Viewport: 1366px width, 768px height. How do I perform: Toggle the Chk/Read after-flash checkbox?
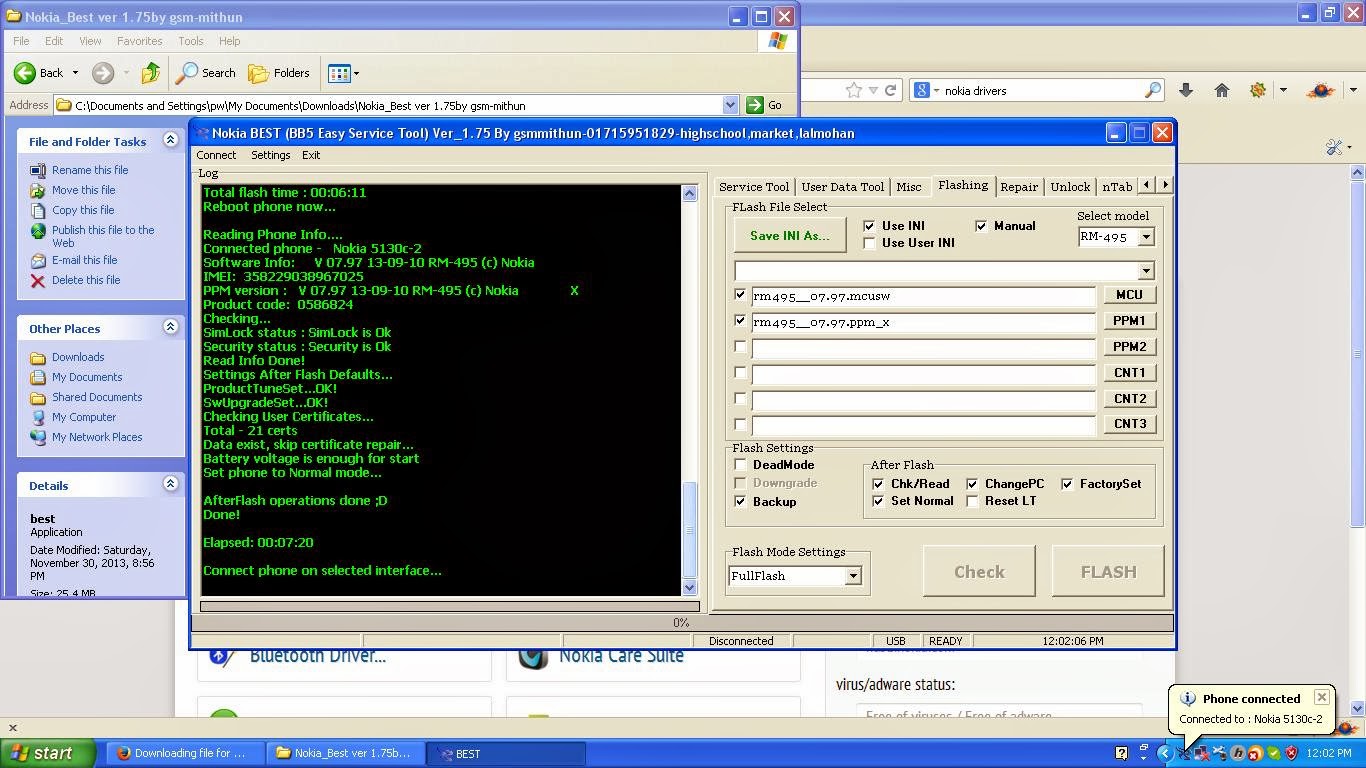coord(878,484)
